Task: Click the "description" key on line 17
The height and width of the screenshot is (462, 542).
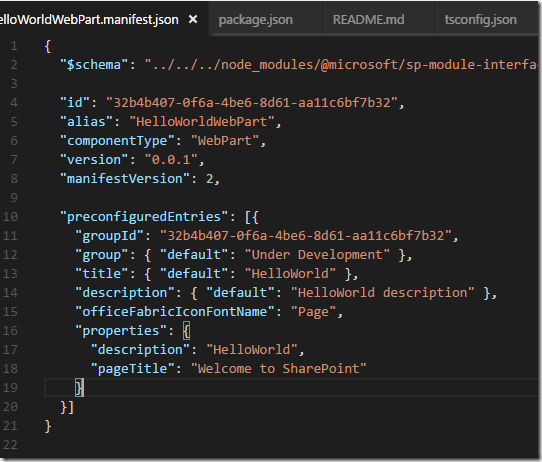Action: pyautogui.click(x=141, y=350)
